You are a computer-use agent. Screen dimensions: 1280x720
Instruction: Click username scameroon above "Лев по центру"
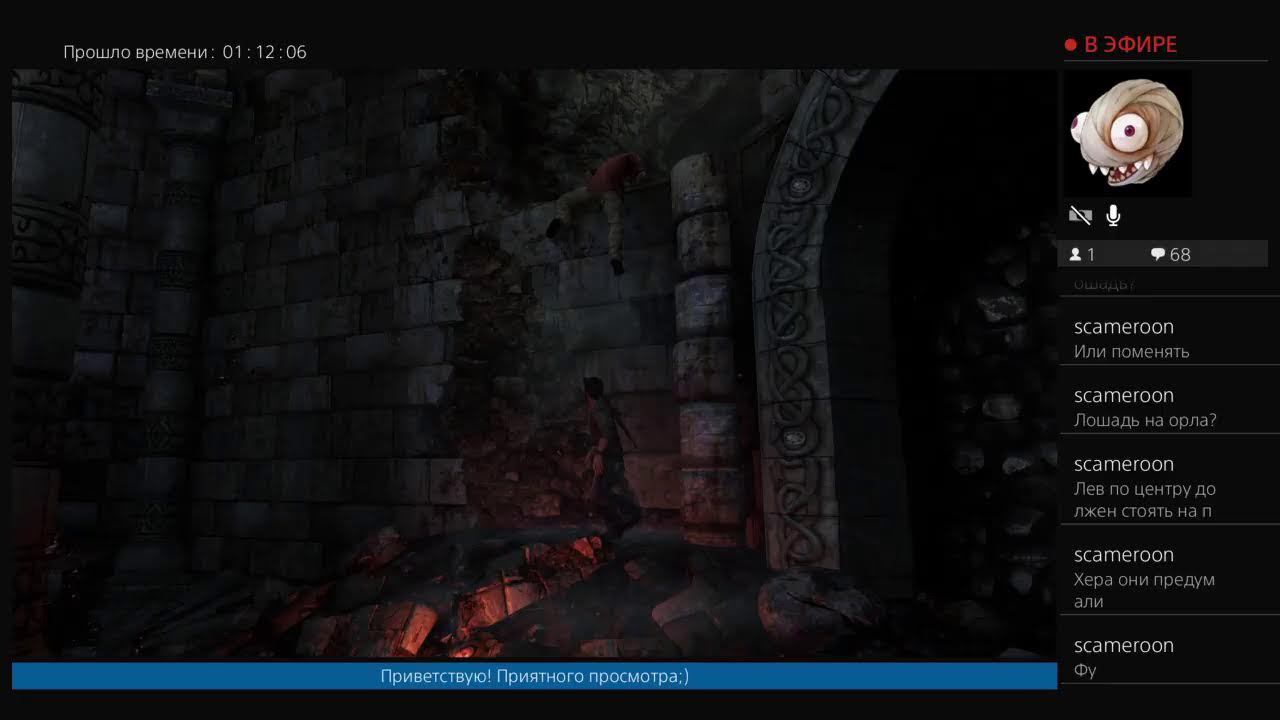(x=1124, y=464)
